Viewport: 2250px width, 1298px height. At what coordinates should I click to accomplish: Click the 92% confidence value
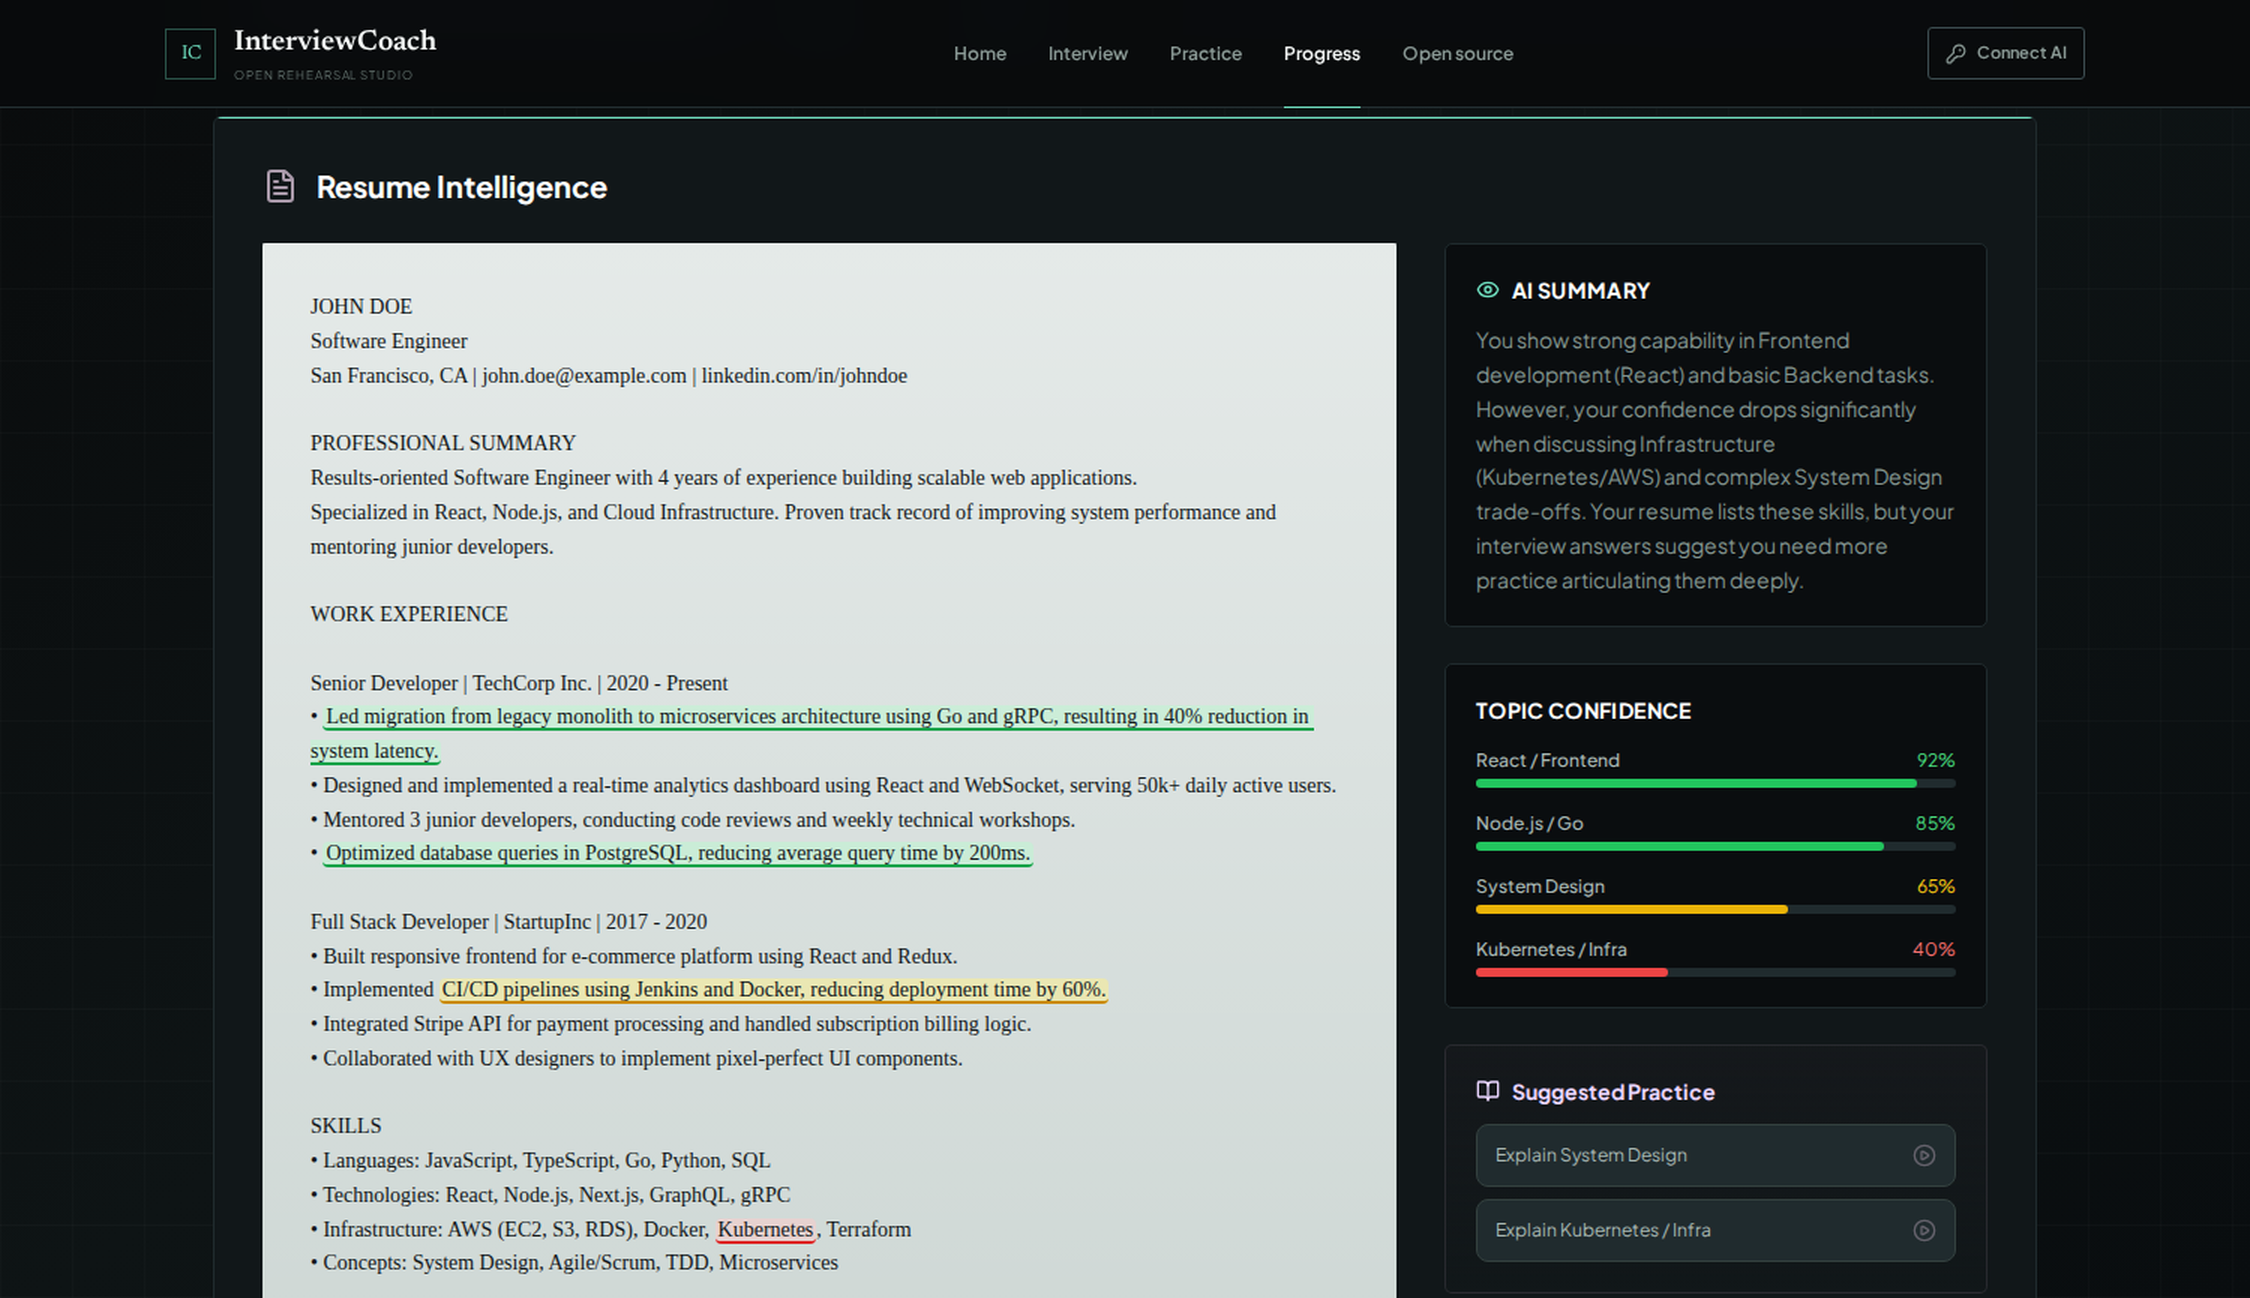[1935, 760]
